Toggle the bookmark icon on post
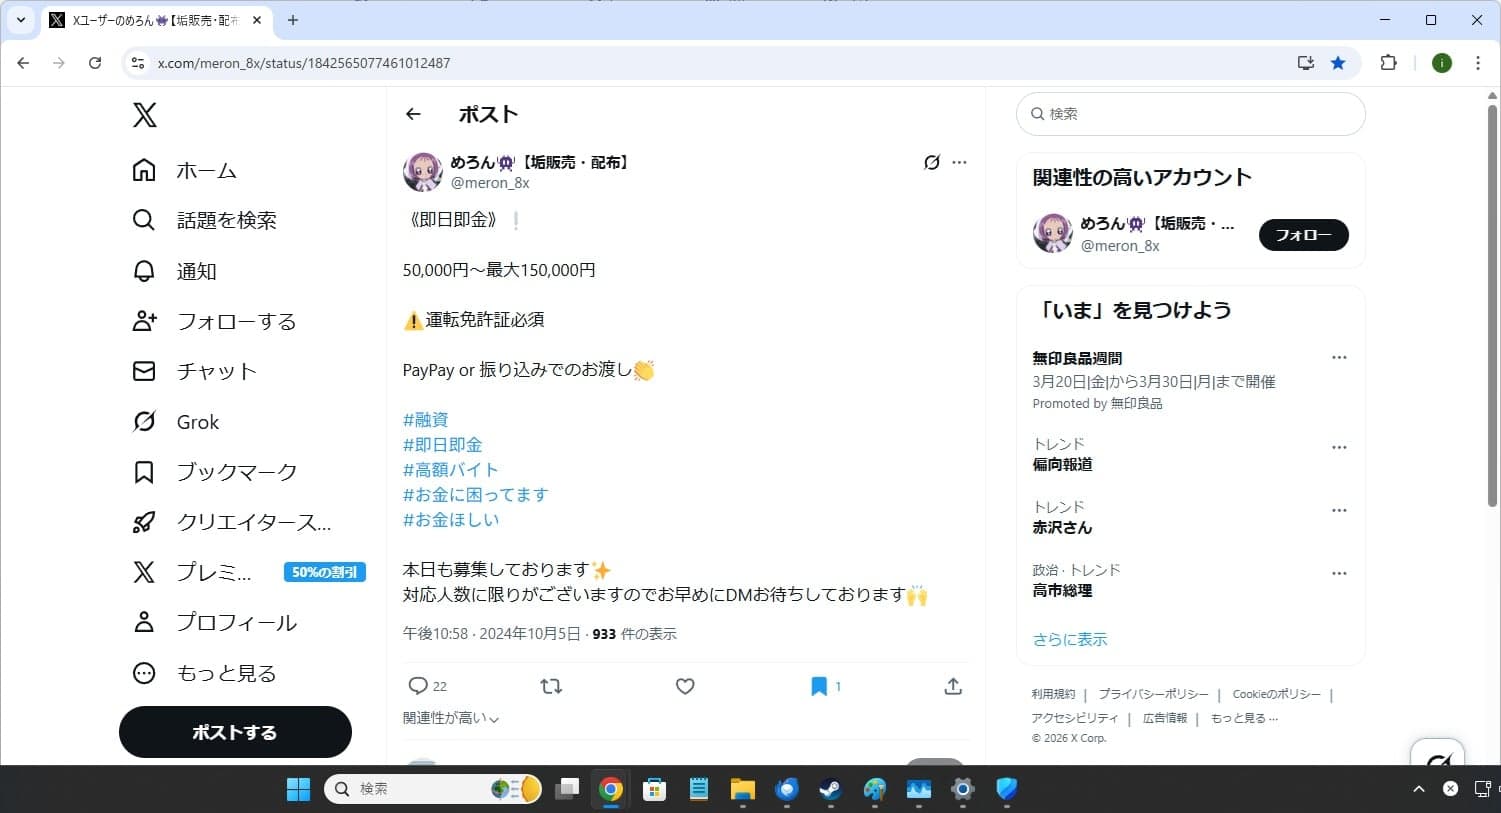 (x=819, y=686)
